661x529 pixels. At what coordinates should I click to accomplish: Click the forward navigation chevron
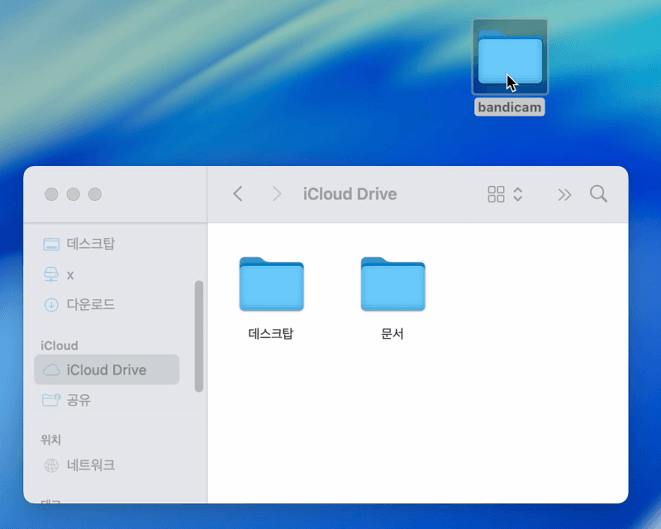277,194
